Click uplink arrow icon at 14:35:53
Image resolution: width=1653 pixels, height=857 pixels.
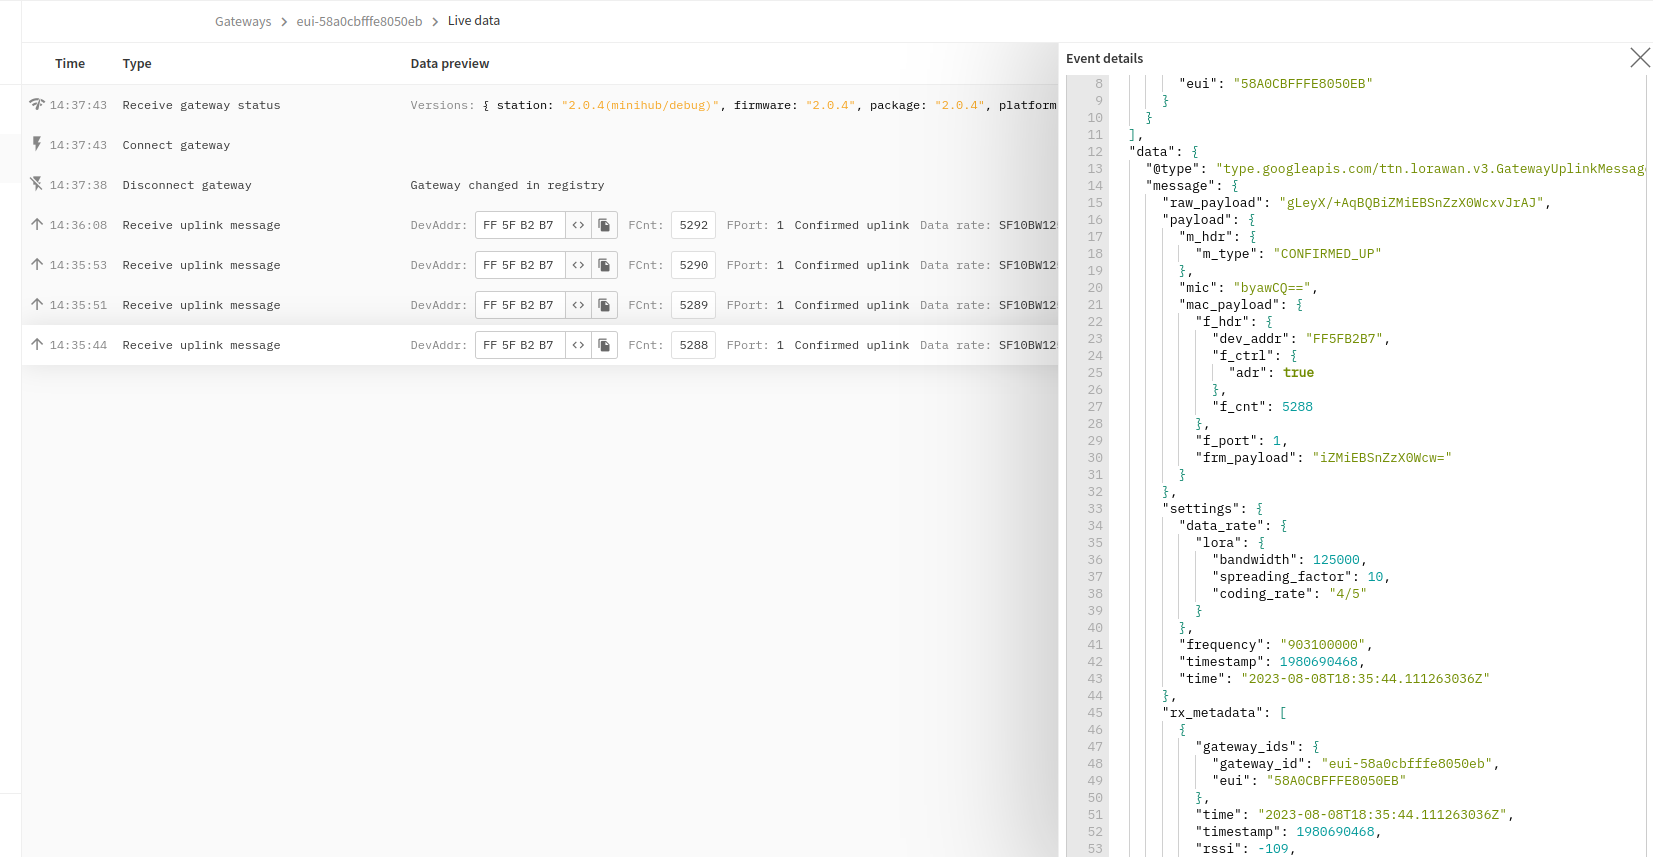(x=37, y=264)
